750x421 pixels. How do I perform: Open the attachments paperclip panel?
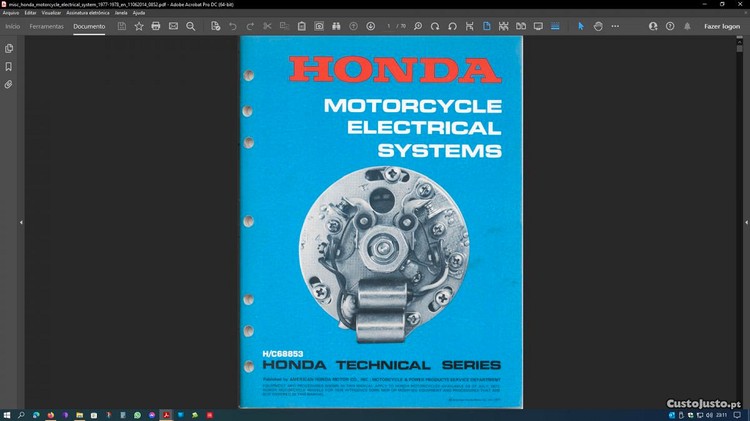[9, 85]
